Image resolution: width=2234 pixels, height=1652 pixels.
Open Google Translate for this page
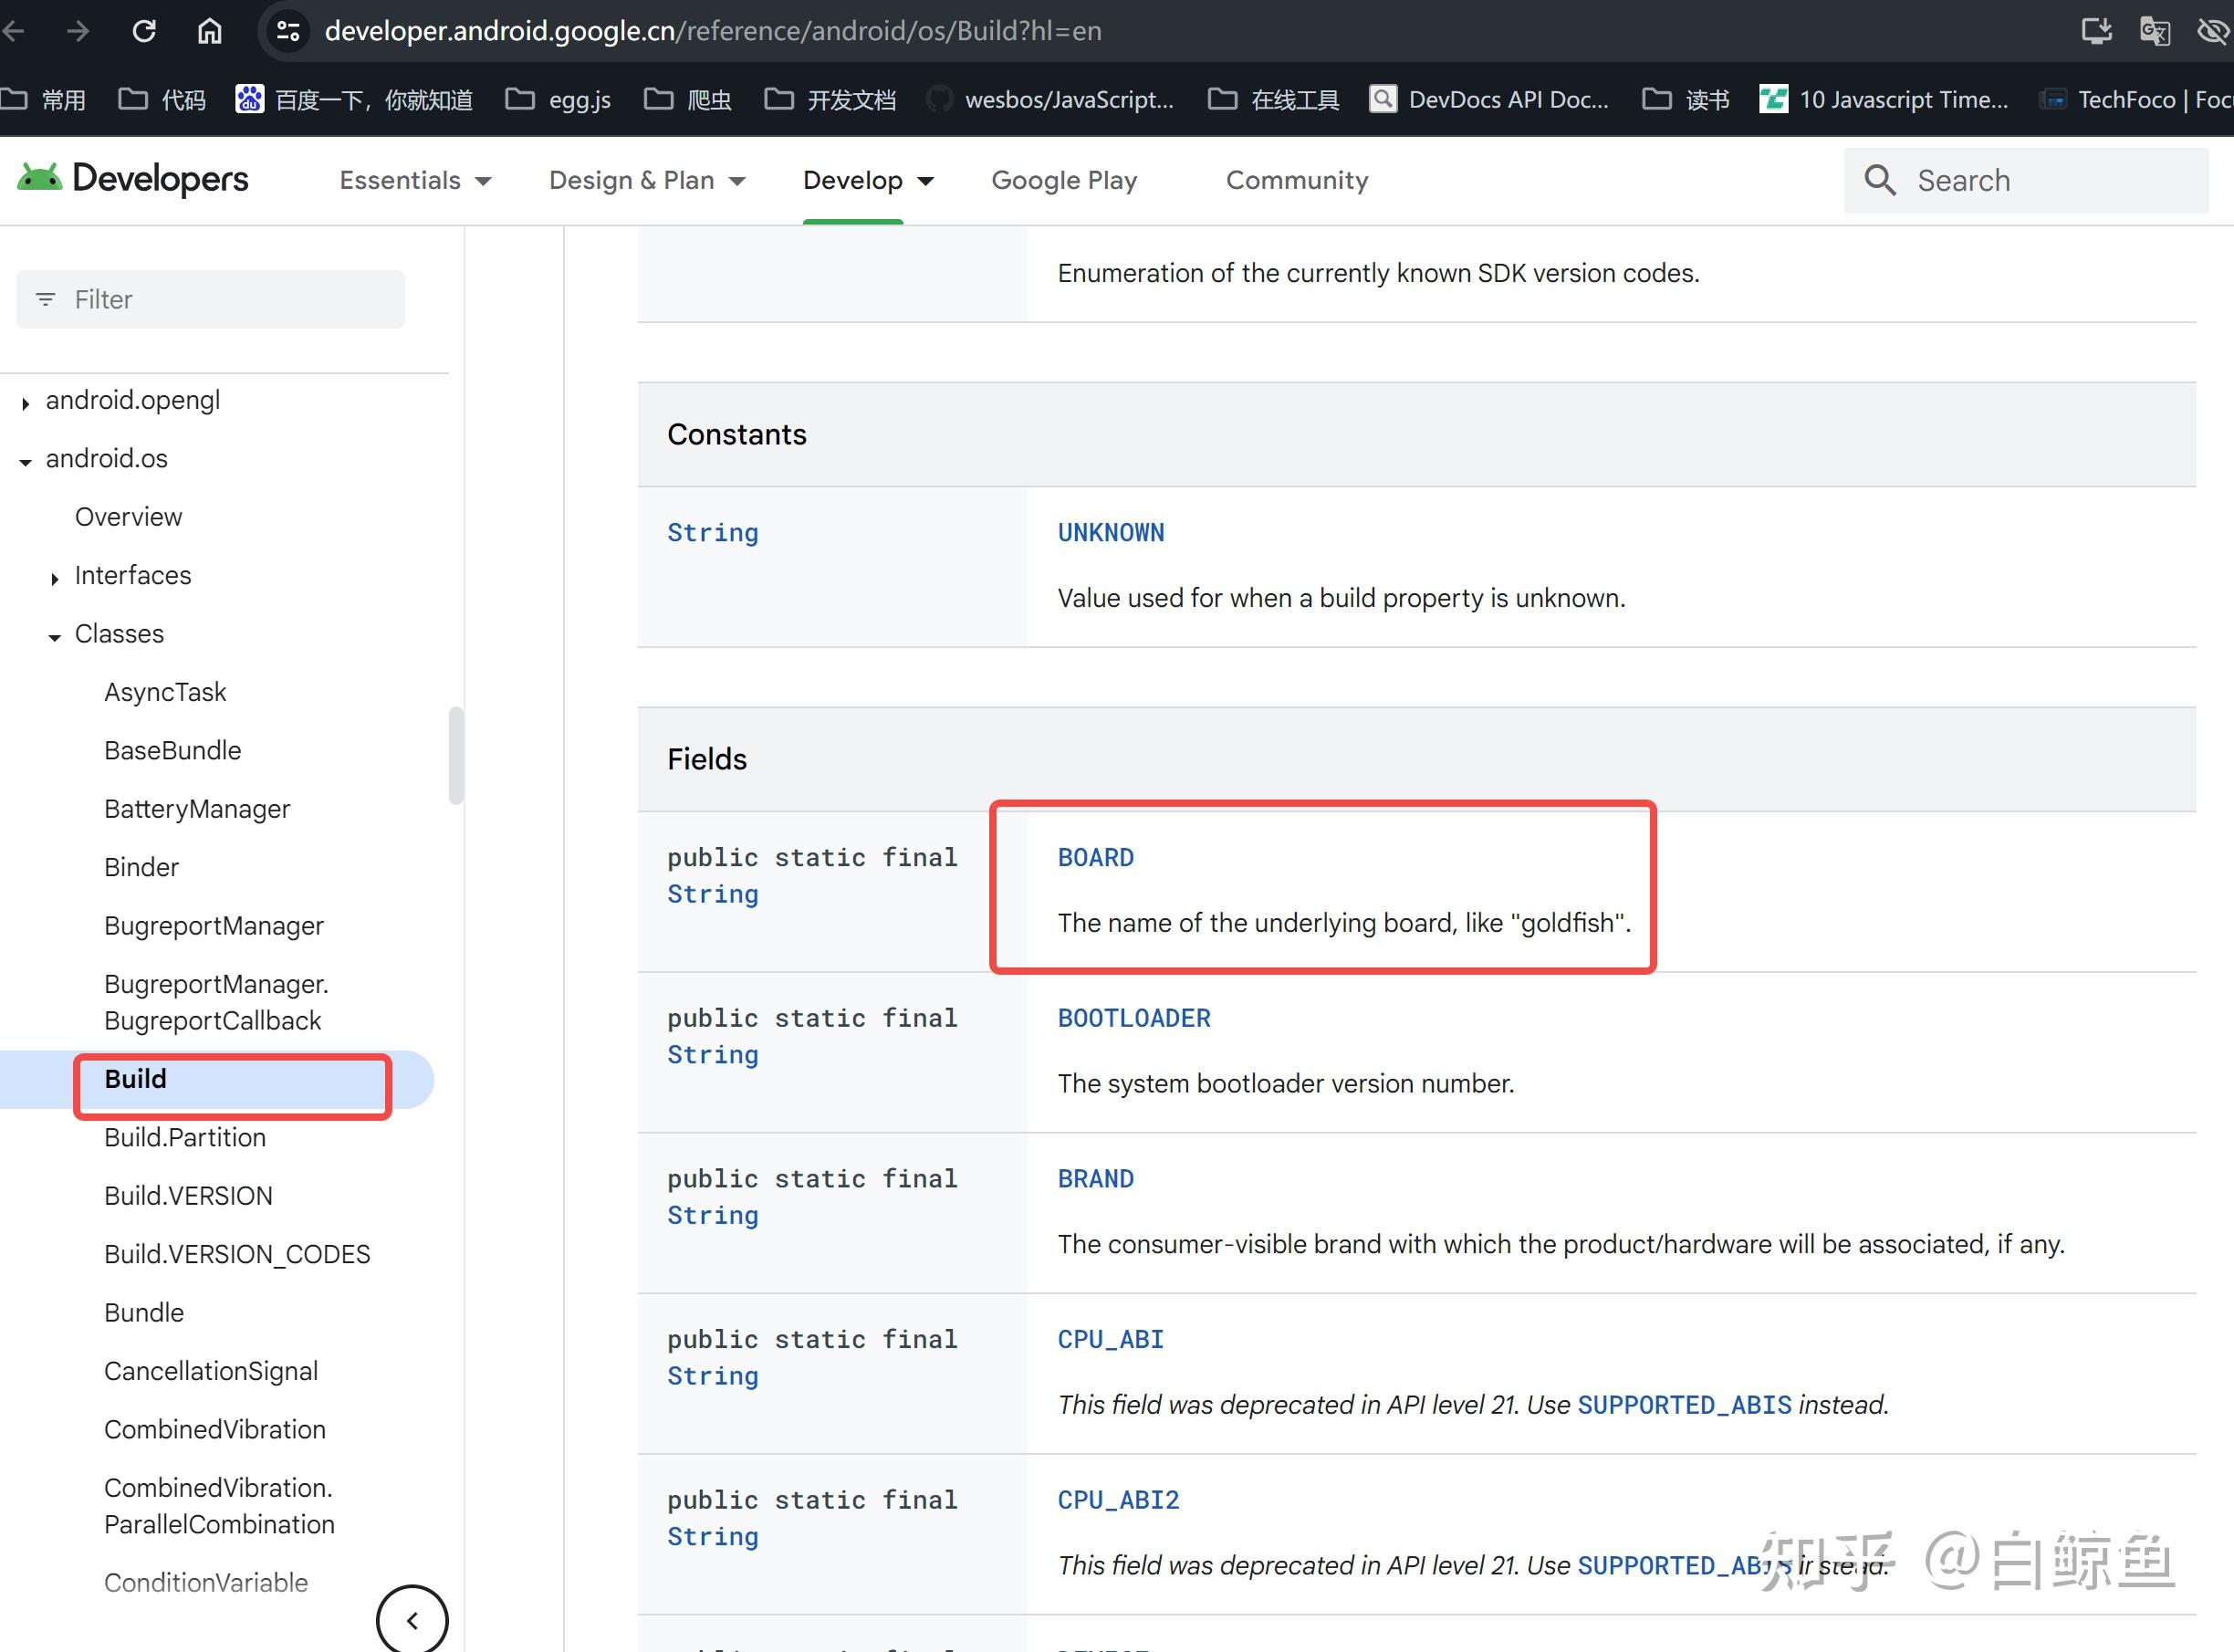2155,30
